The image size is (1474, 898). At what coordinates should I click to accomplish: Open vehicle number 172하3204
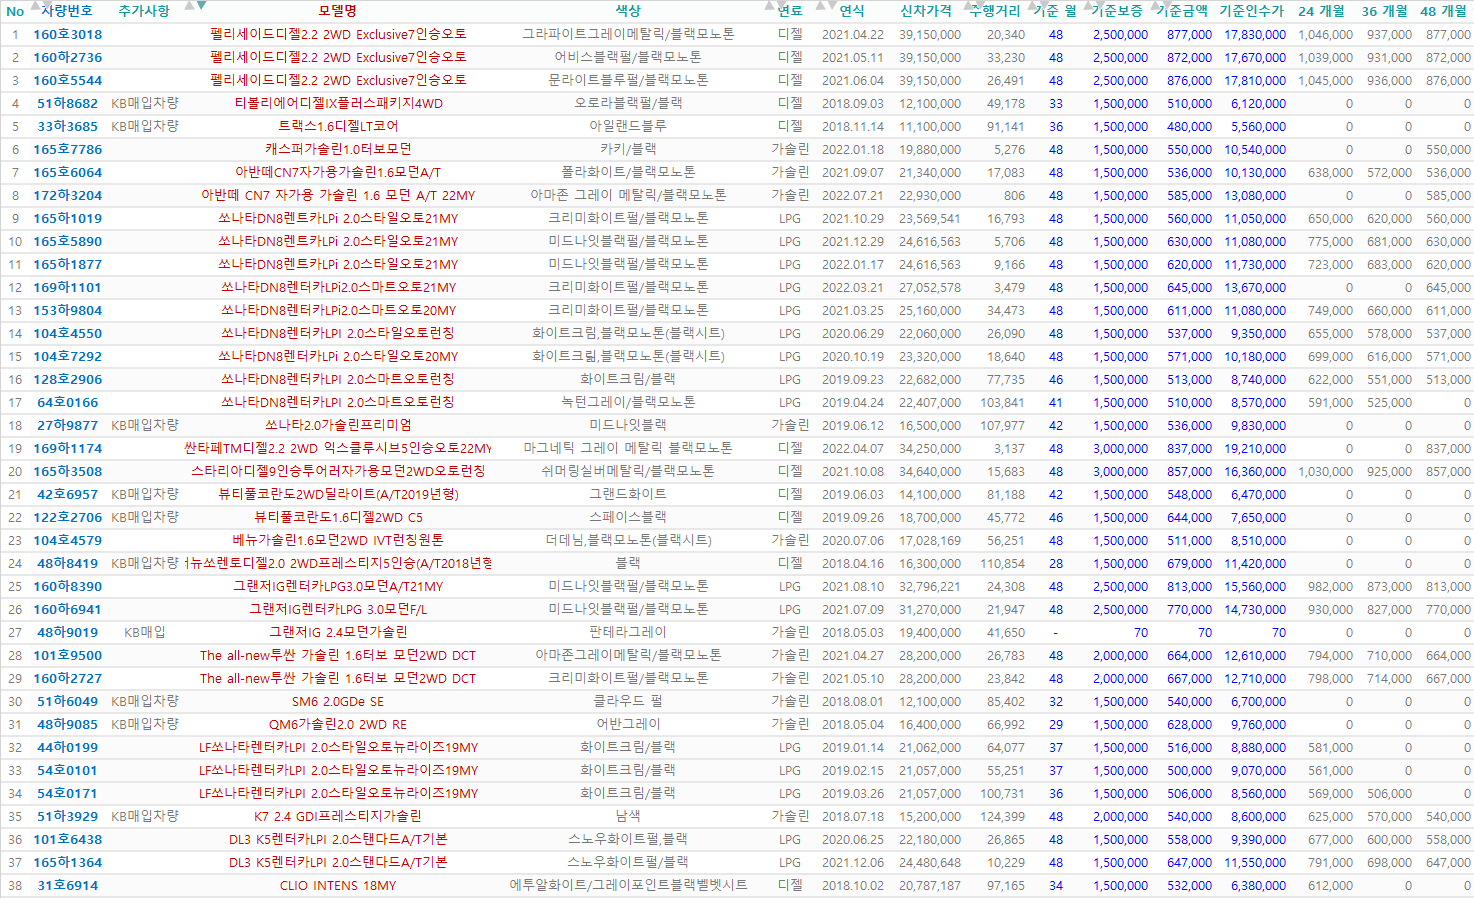pyautogui.click(x=68, y=195)
